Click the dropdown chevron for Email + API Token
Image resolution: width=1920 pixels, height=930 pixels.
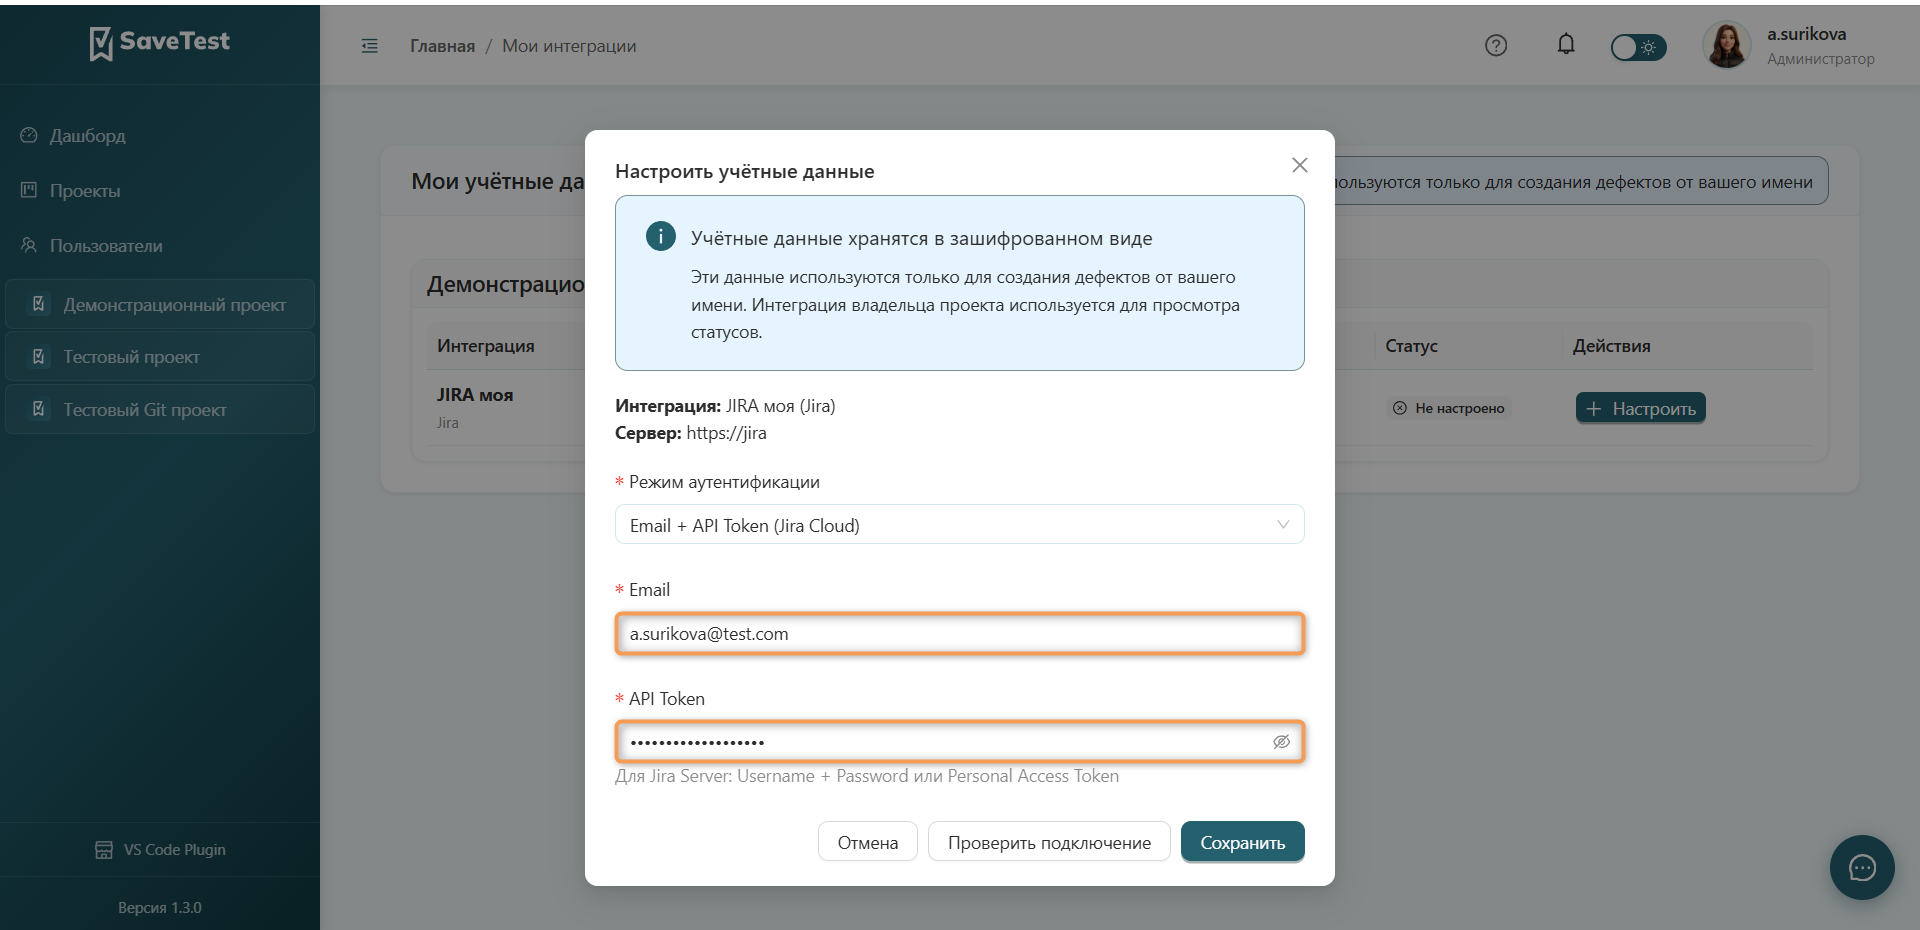1283,525
